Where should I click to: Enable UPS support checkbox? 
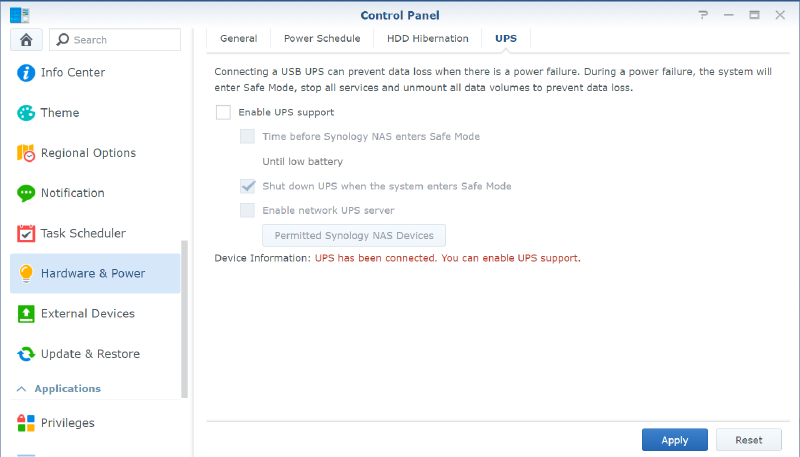[223, 112]
